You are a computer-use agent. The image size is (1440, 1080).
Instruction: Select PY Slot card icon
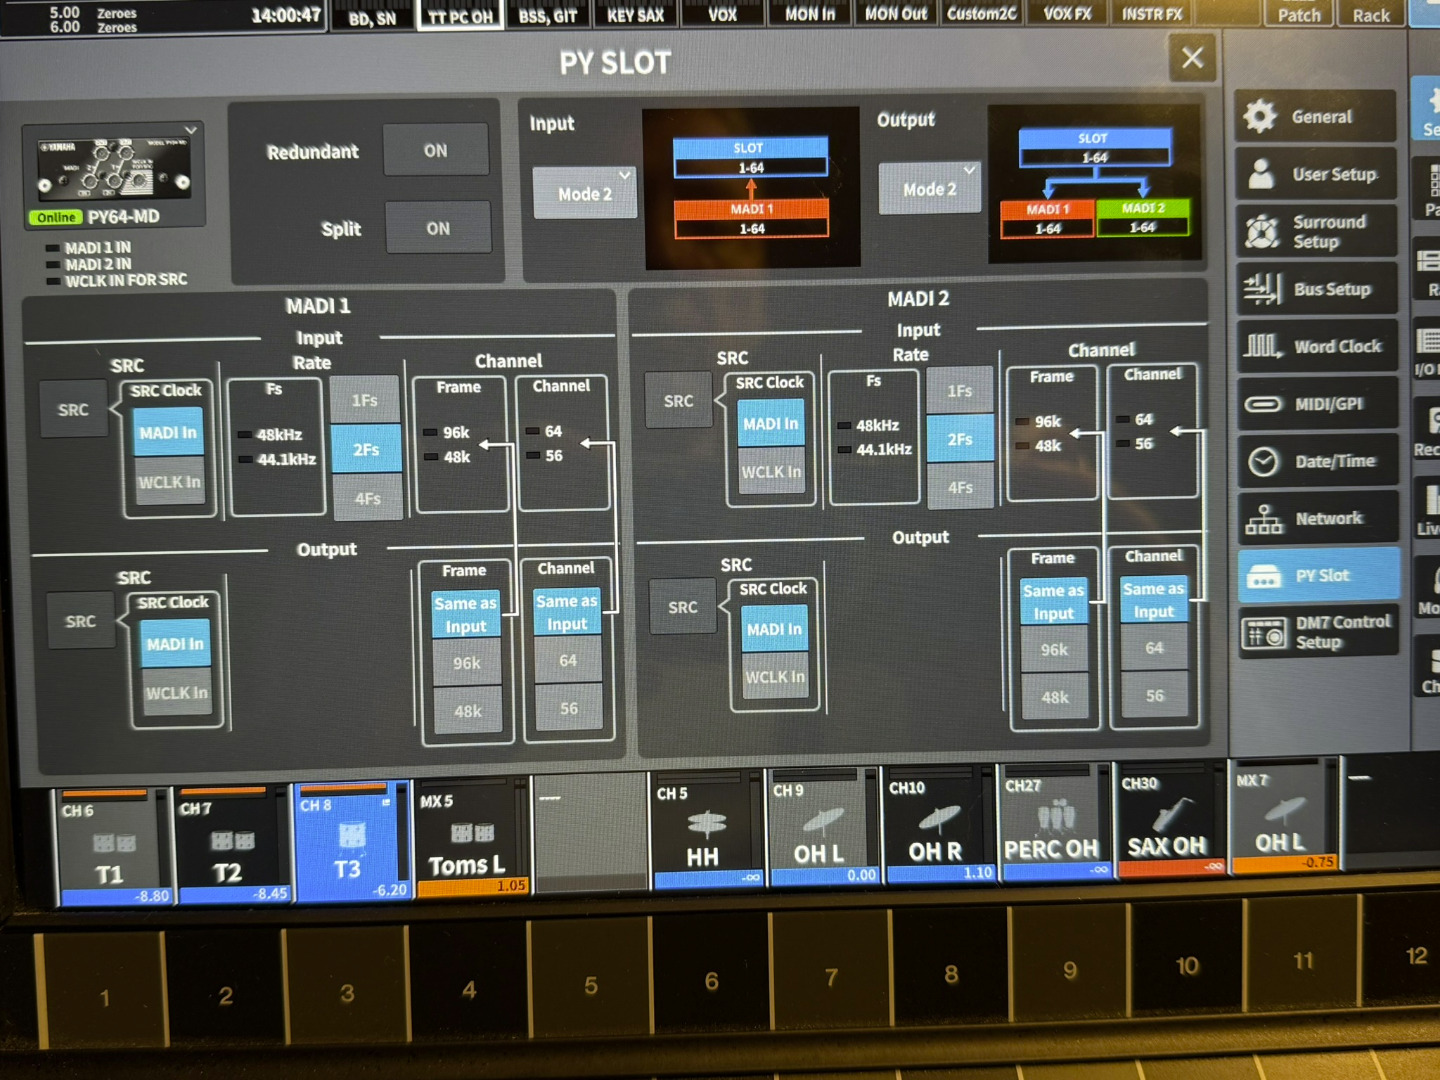pos(1264,576)
